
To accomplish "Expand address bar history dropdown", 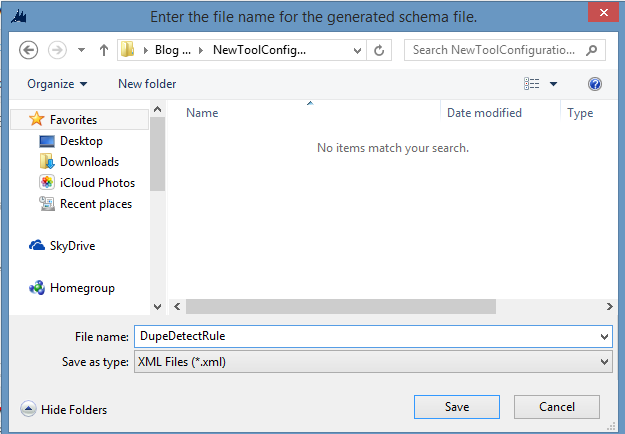I will 353,50.
